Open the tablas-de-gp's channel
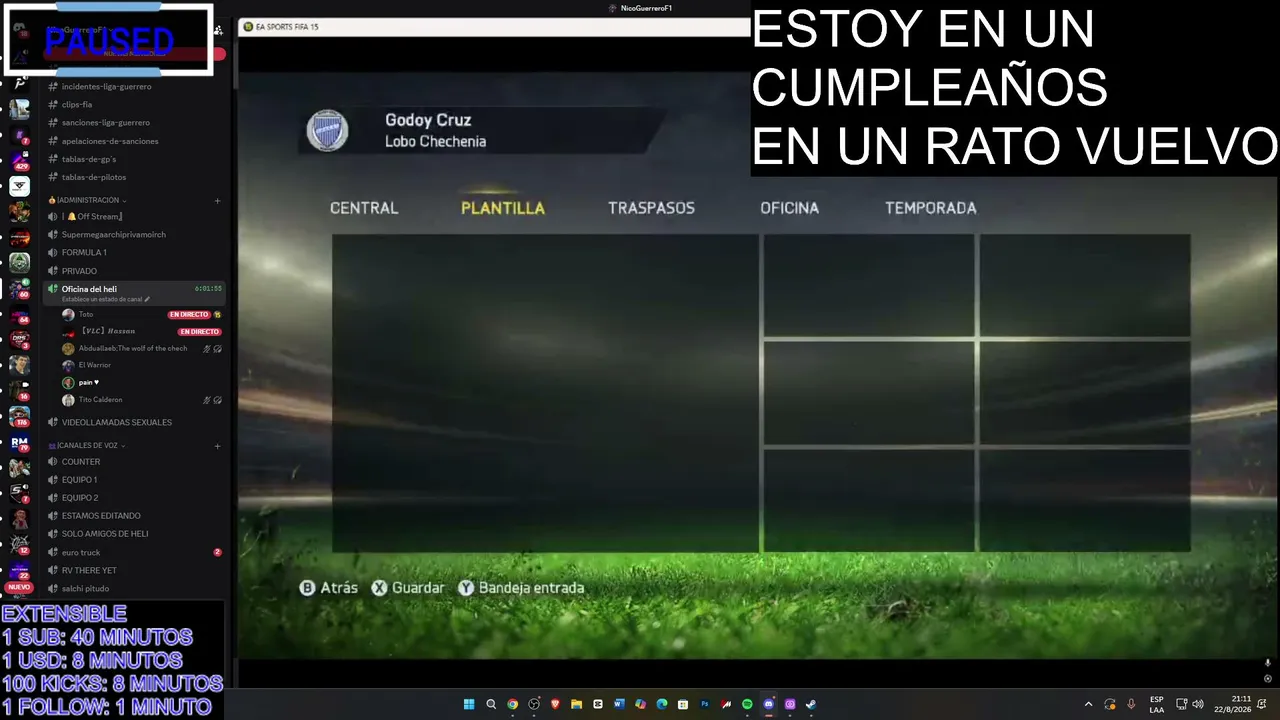 (x=89, y=159)
